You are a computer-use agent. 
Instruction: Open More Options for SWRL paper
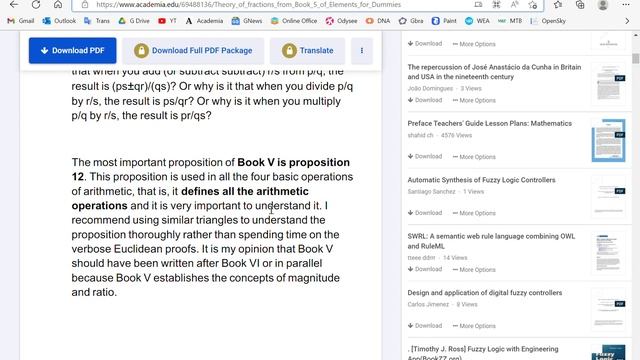(474, 269)
